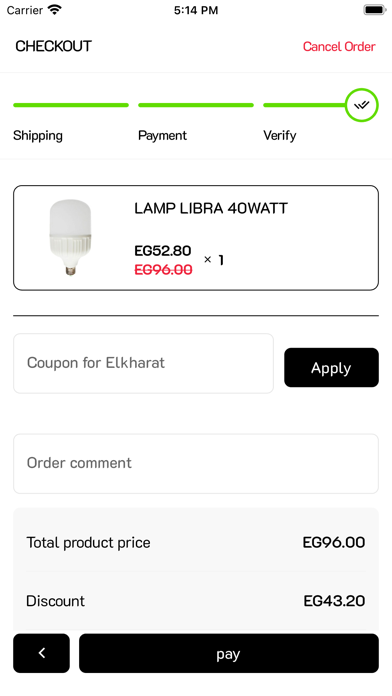
Task: Tap the Wi-Fi status icon
Action: click(55, 10)
